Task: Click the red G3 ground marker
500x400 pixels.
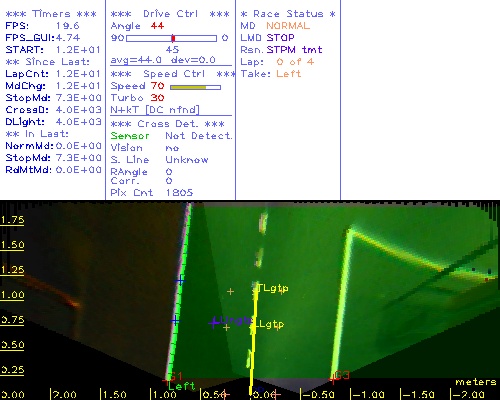Action: [x=332, y=379]
